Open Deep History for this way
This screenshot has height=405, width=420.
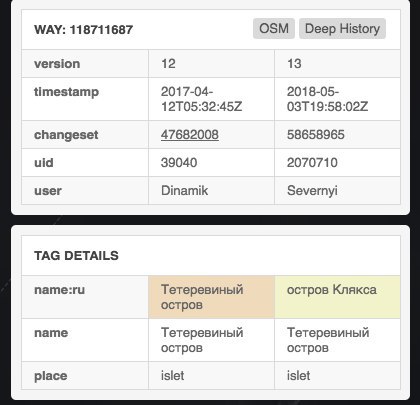click(342, 29)
